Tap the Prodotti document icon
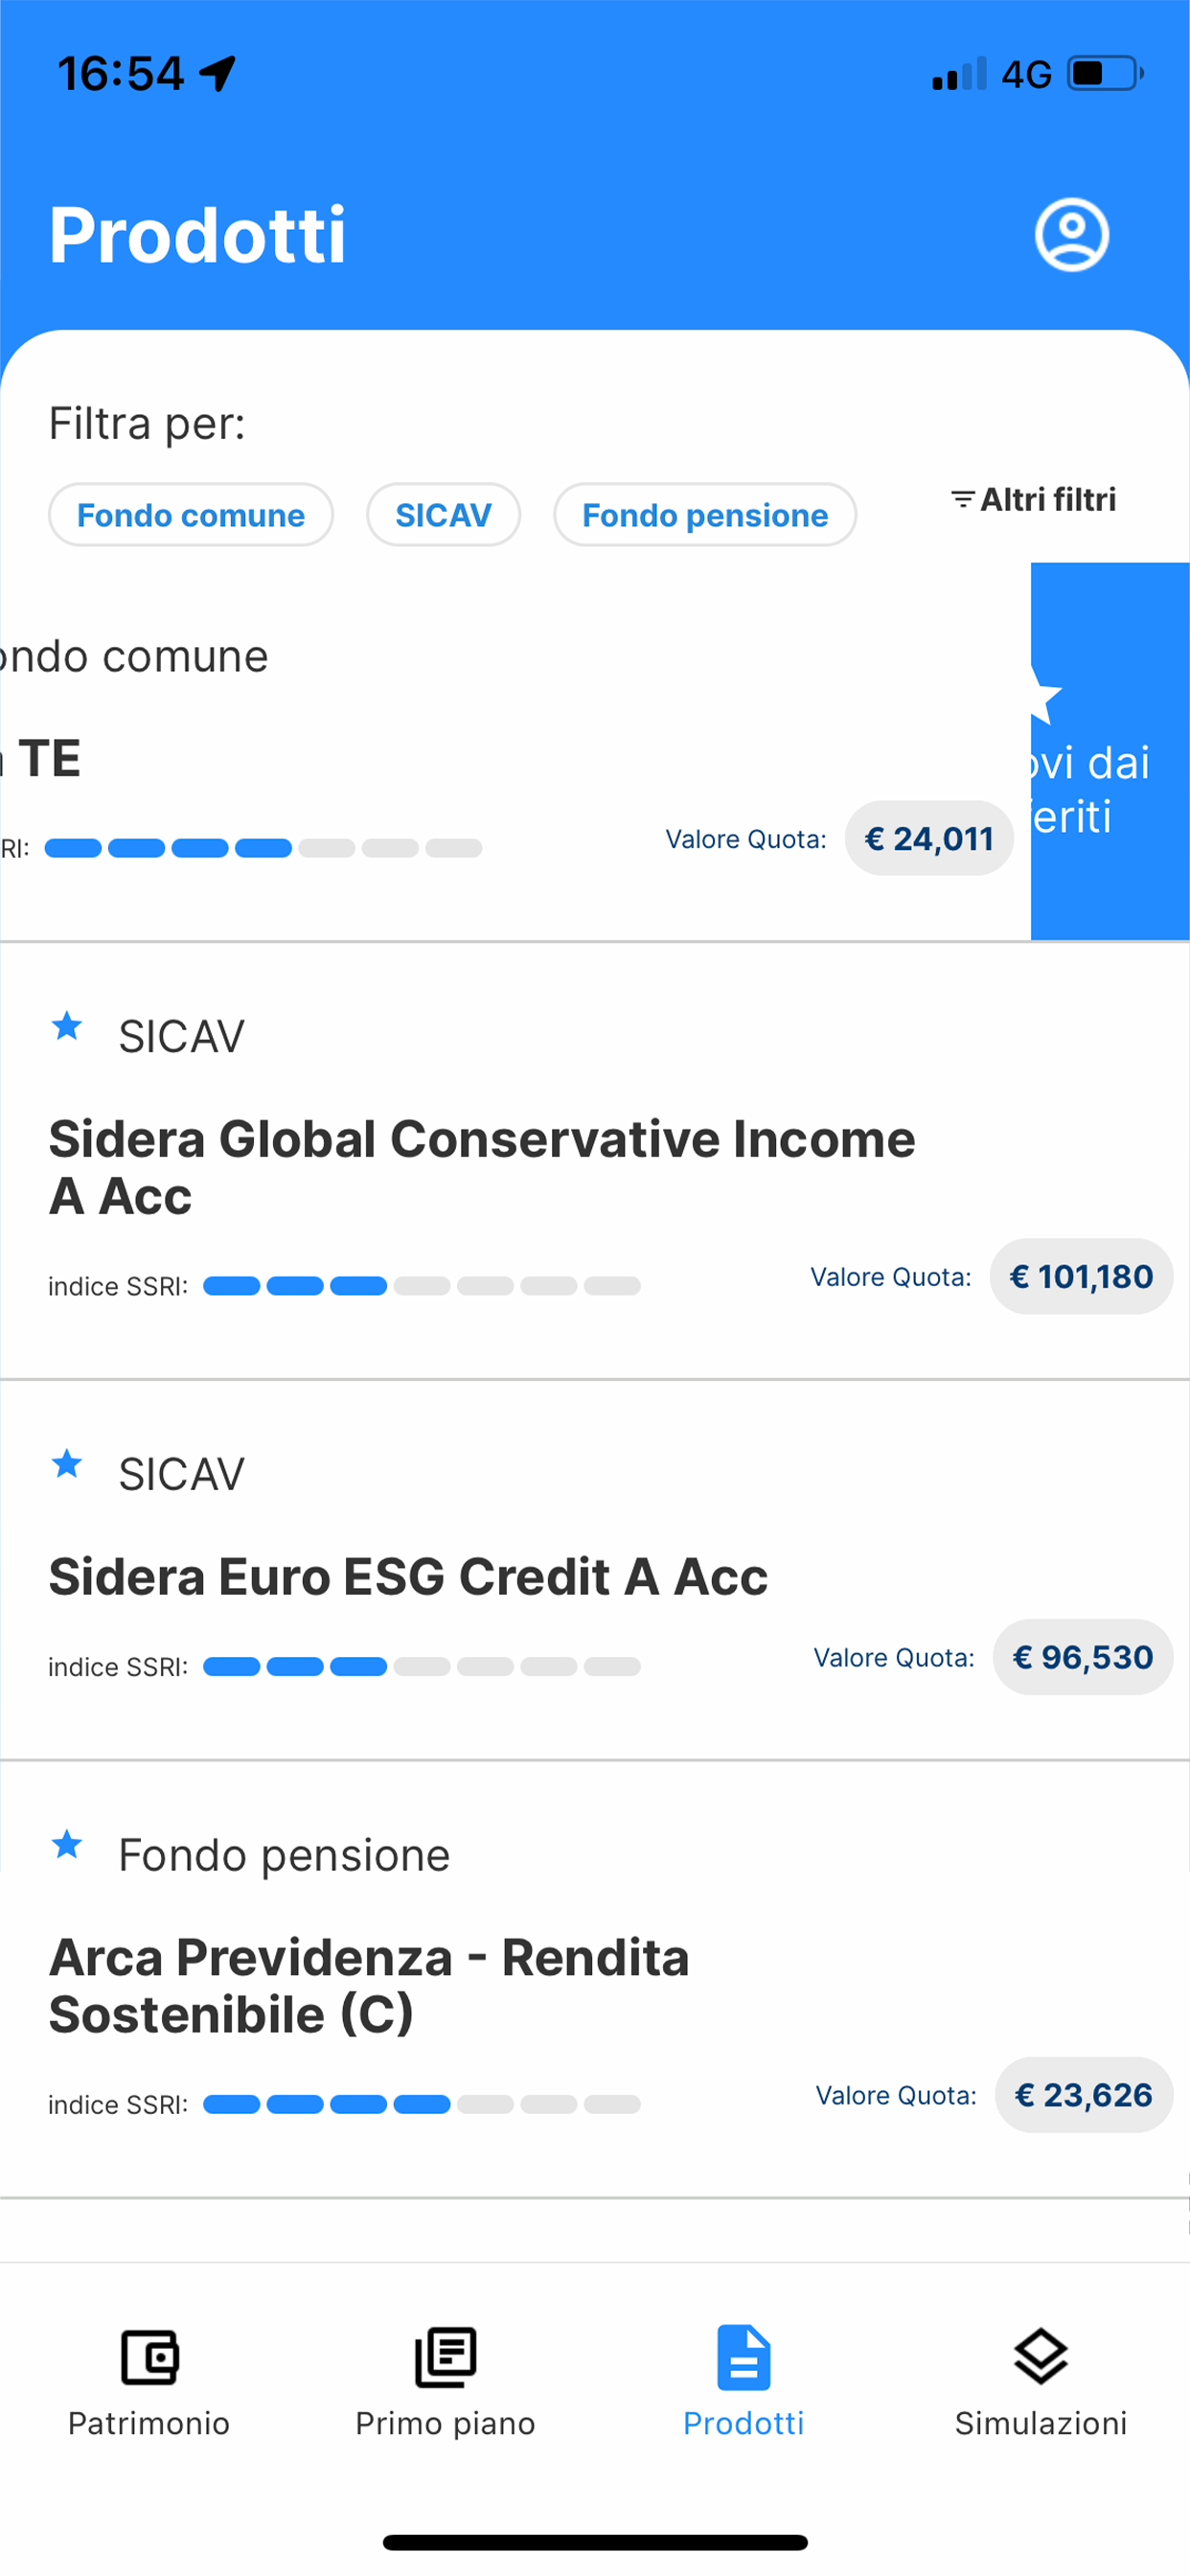 point(743,2357)
